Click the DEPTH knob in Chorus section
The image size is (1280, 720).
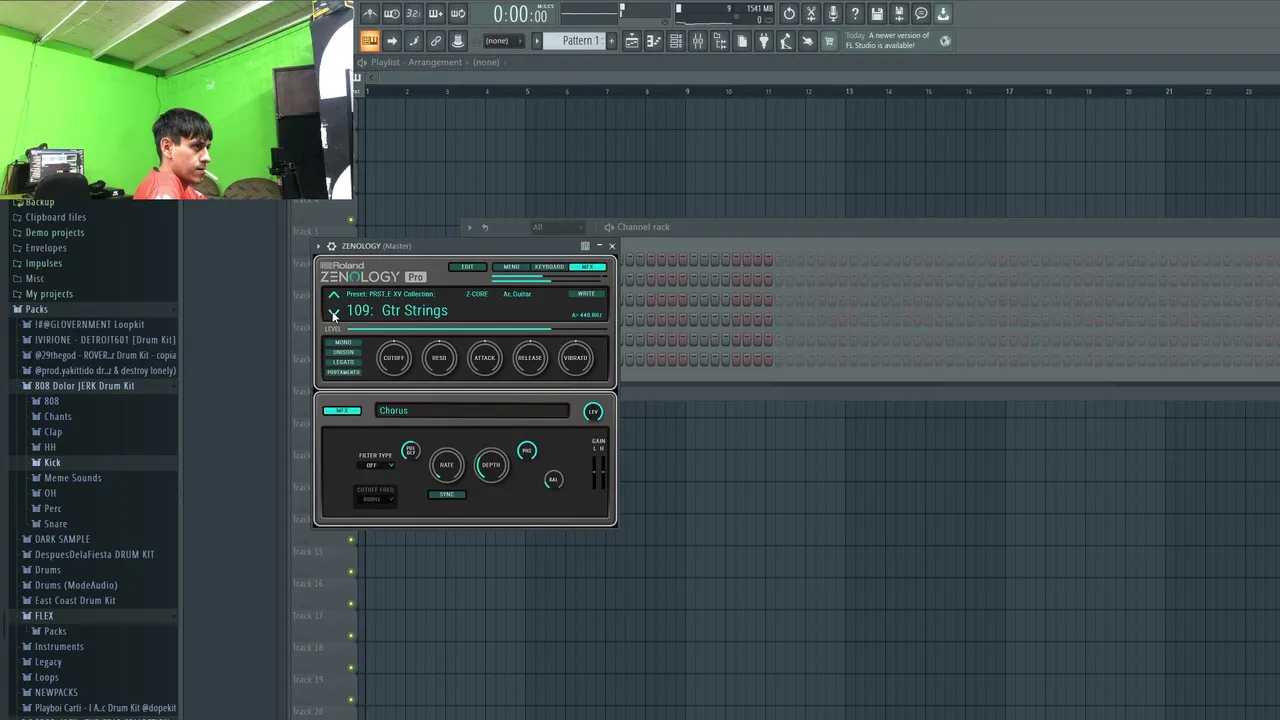click(x=491, y=465)
